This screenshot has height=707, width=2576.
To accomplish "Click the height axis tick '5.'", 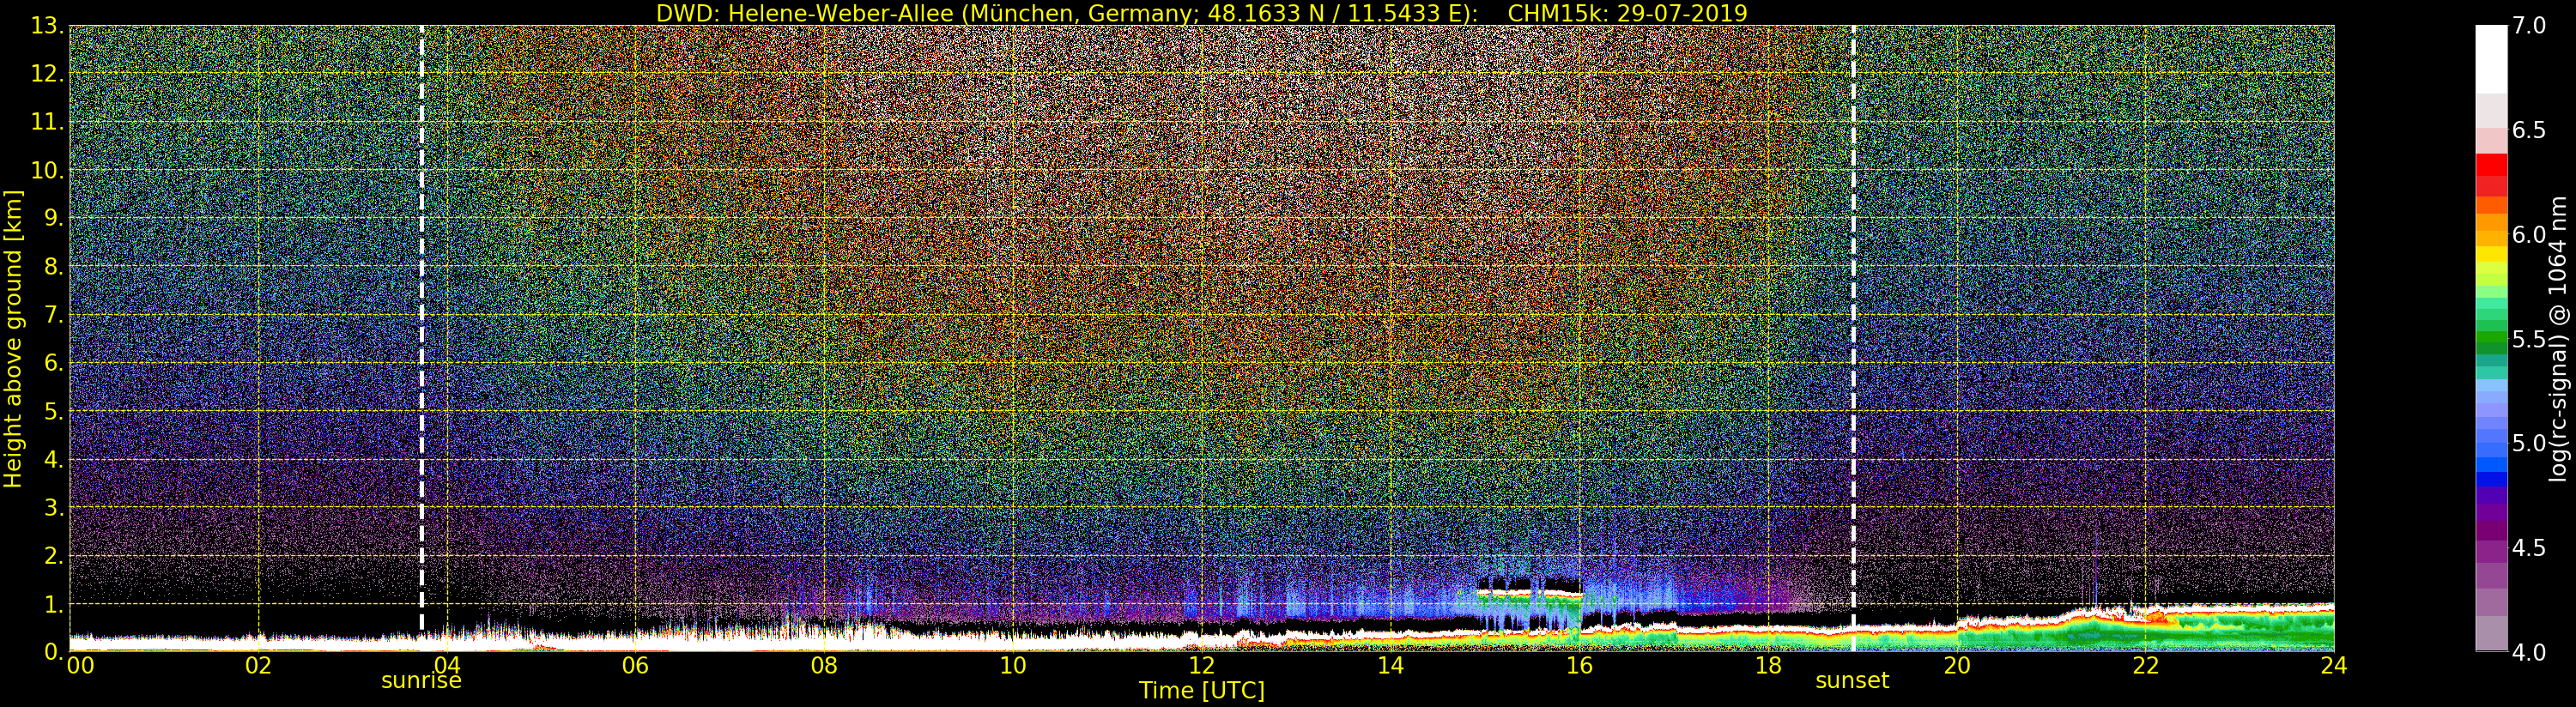I will (x=54, y=411).
